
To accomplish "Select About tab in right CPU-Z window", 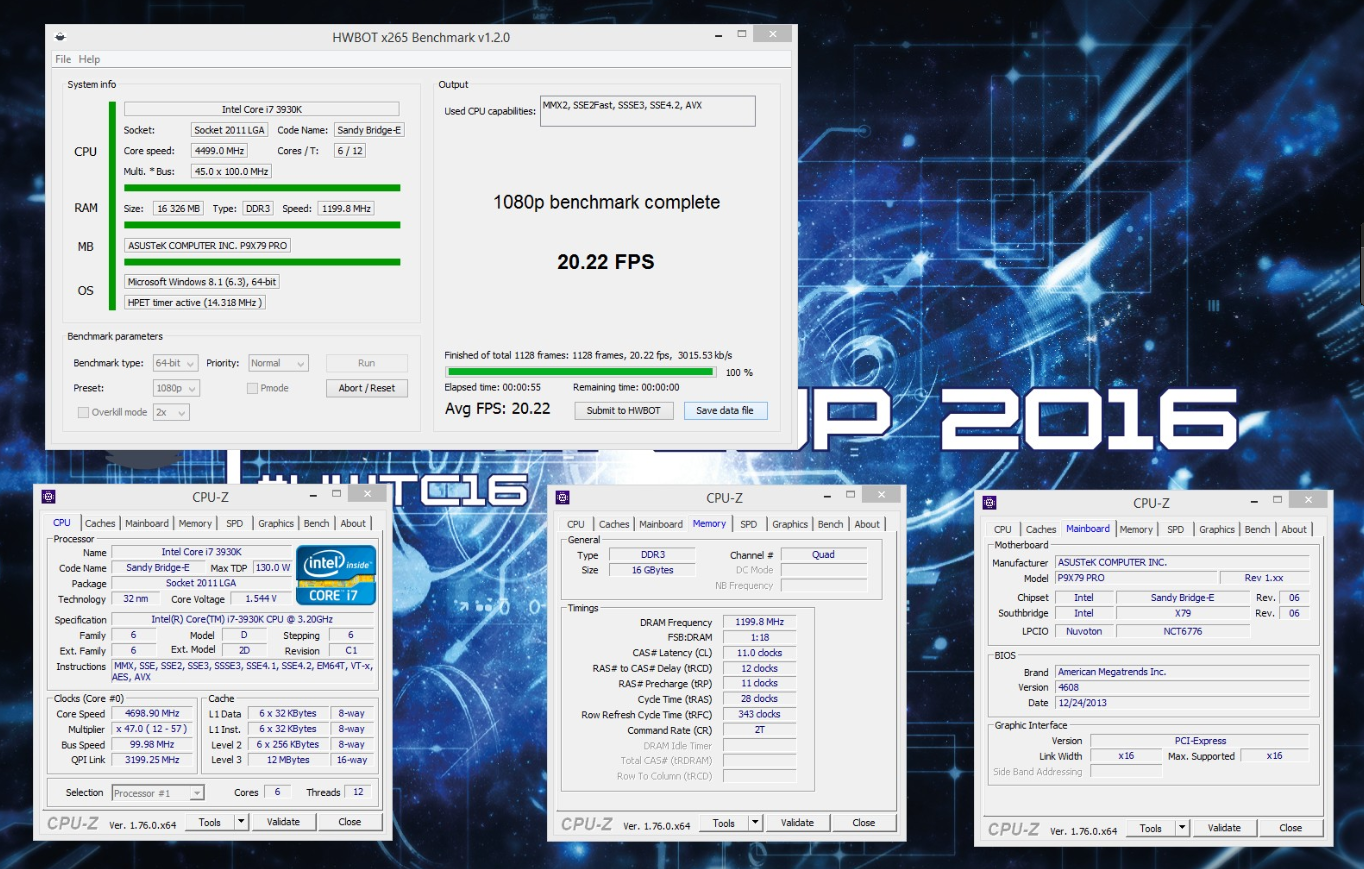I will (1294, 530).
